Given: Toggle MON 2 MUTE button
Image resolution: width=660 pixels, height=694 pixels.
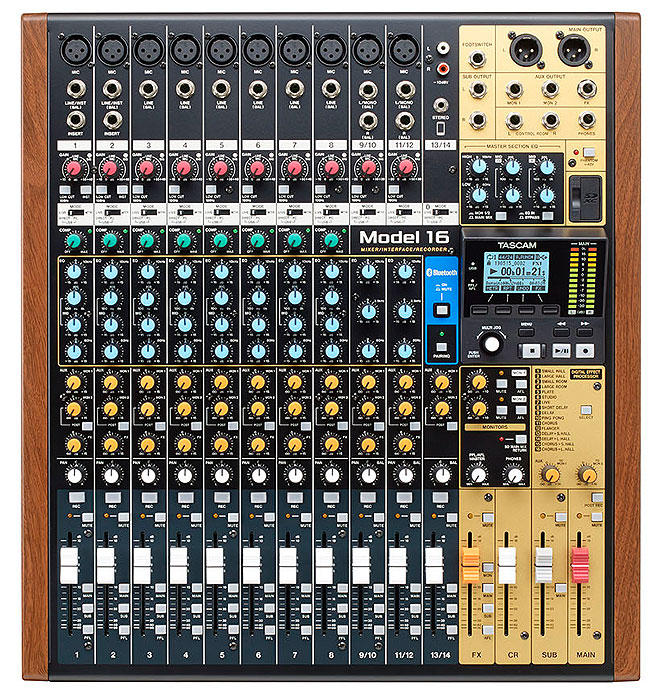Looking at the screenshot, I should 502,410.
